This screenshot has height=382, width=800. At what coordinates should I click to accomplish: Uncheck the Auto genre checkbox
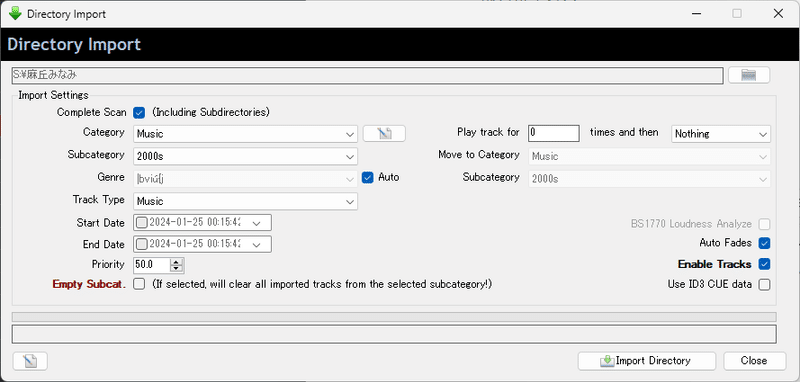[x=367, y=177]
